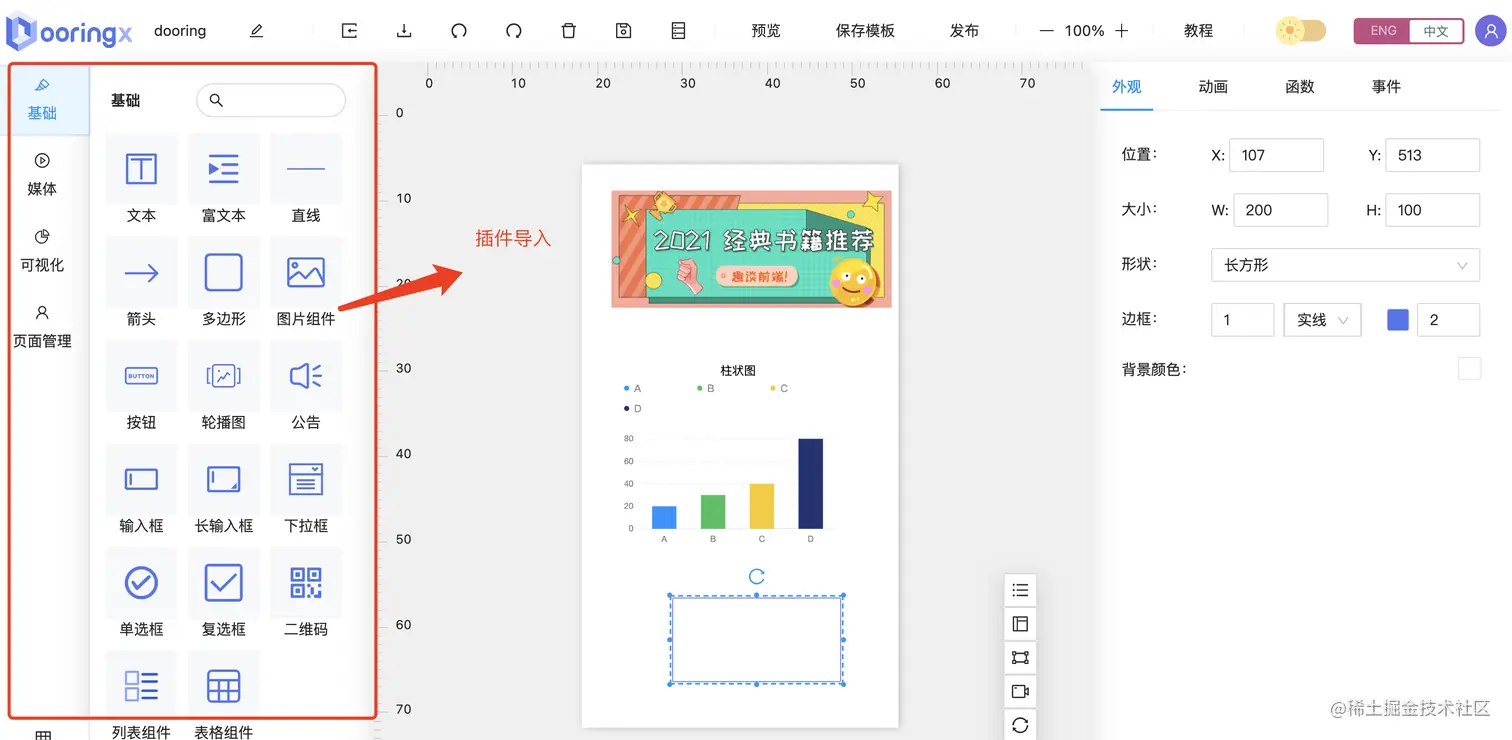The height and width of the screenshot is (740, 1512).
Task: Select the 直线 line component
Action: pyautogui.click(x=306, y=180)
